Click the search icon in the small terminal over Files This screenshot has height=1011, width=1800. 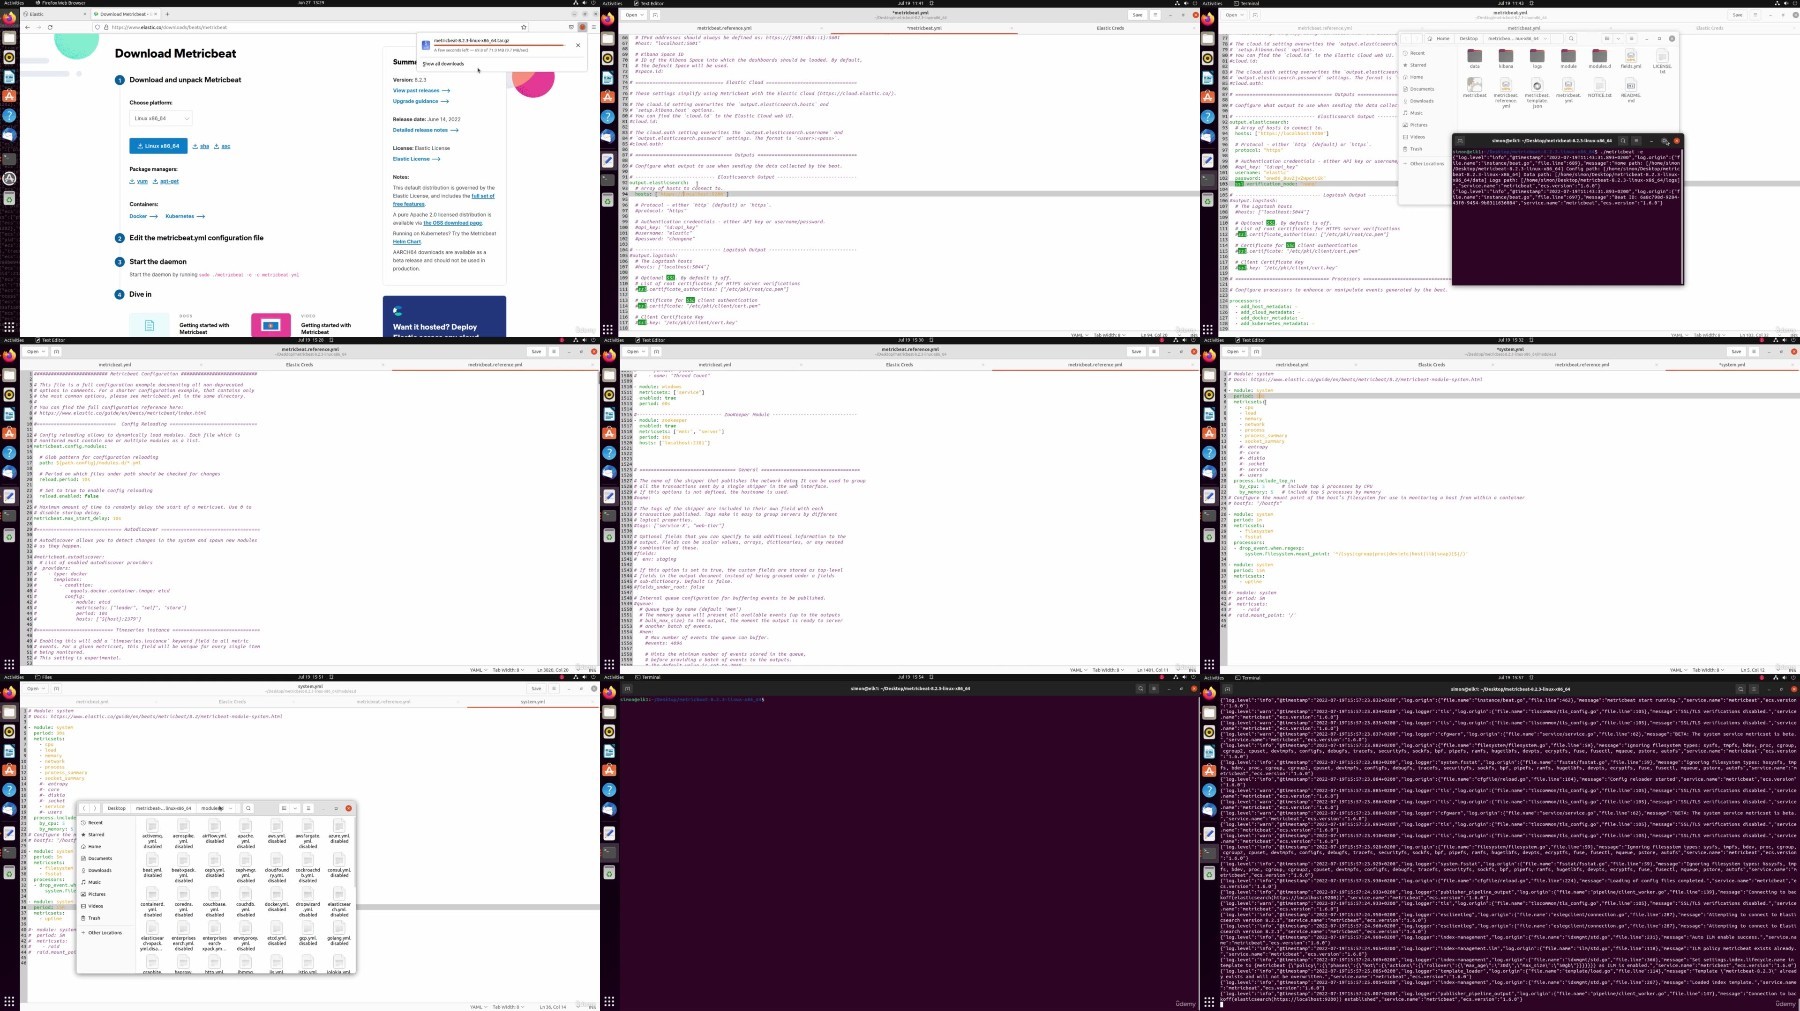pyautogui.click(x=1623, y=141)
